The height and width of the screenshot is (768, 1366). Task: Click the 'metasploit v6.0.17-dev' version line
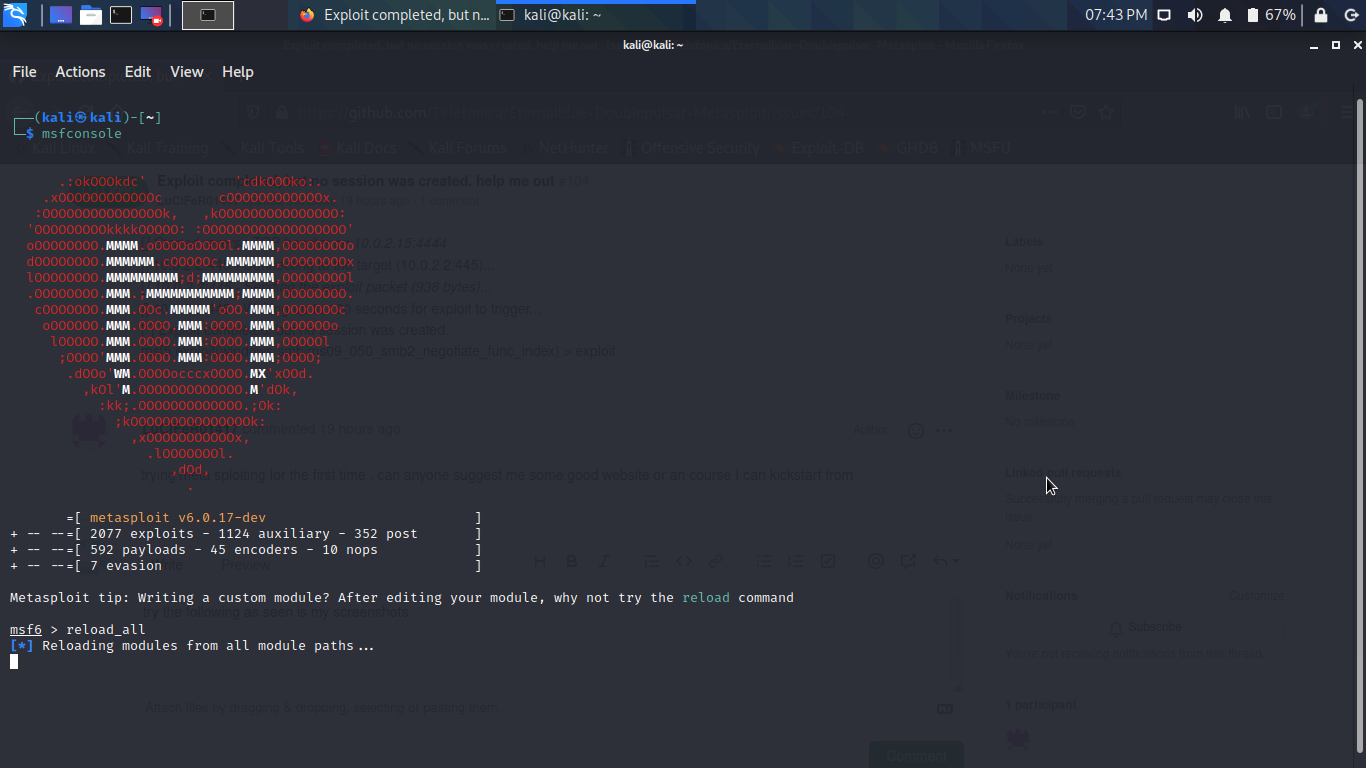coord(178,518)
